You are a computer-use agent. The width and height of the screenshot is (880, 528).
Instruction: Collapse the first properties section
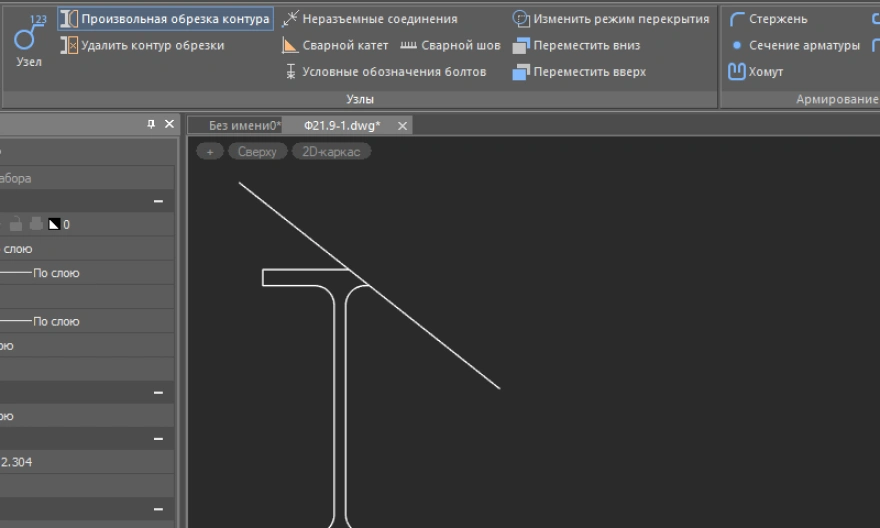pos(158,202)
